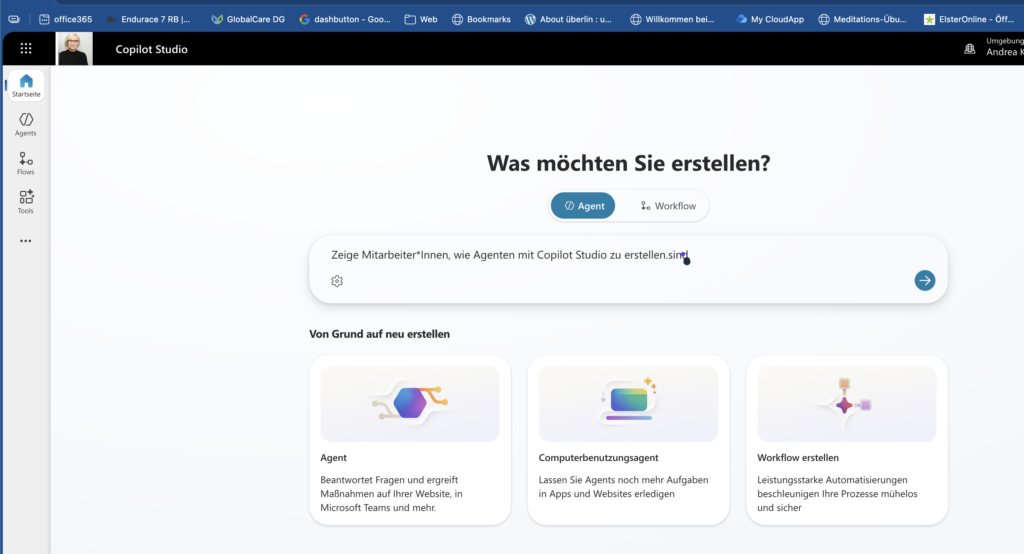Screen dimensions: 1024x554
Task: Open Tools in the sidebar
Action: coord(26,202)
